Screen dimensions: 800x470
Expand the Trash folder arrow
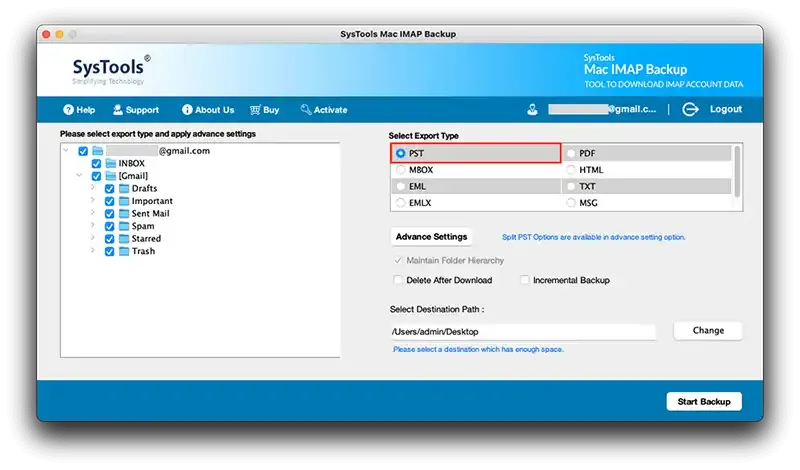pos(92,250)
